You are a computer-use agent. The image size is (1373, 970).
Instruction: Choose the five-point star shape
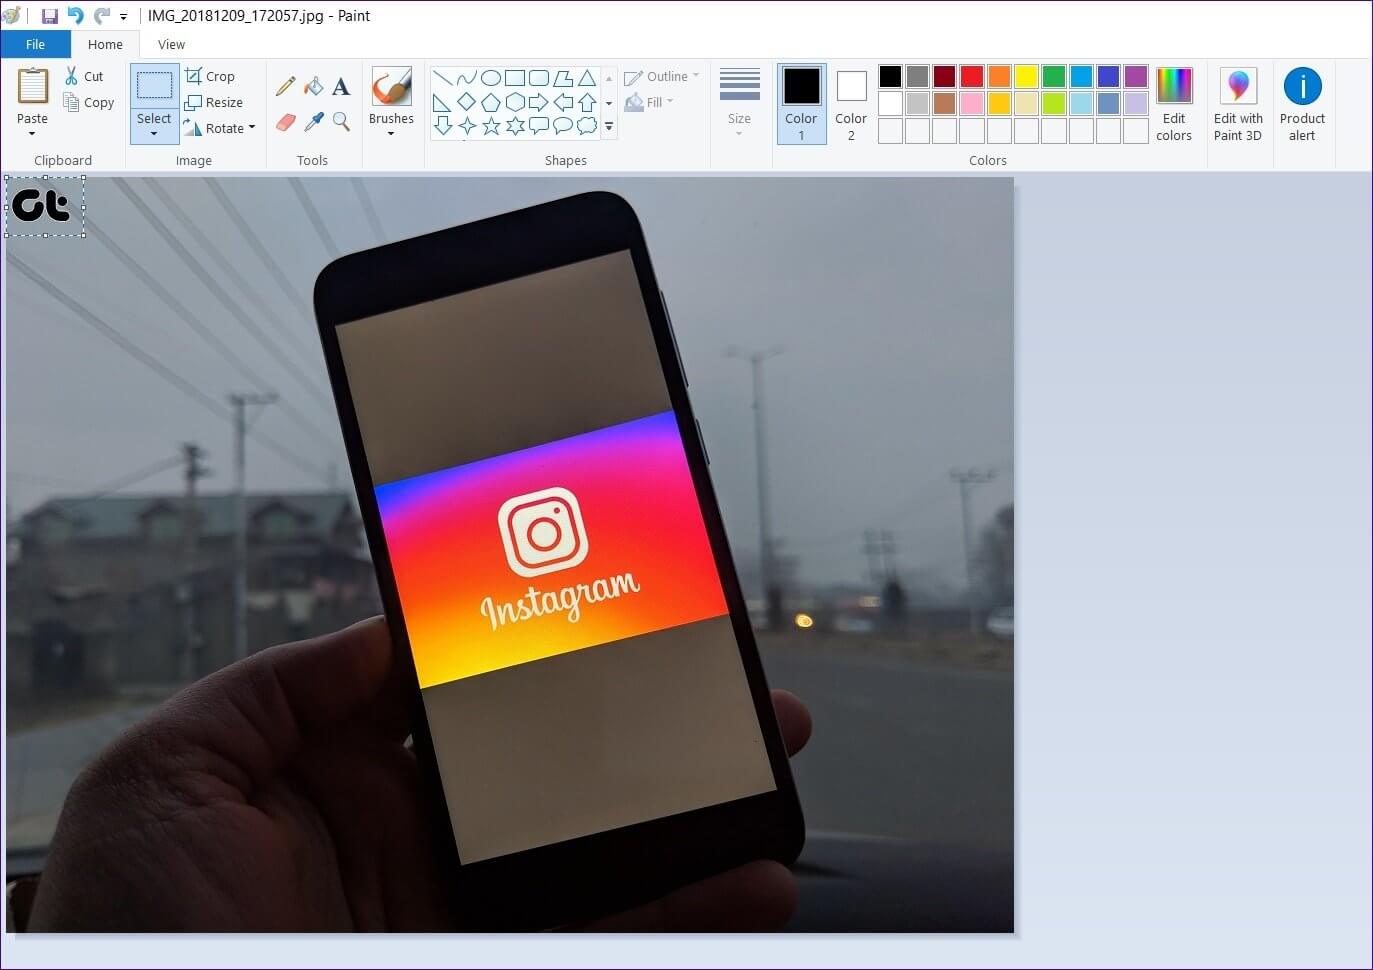tap(491, 126)
